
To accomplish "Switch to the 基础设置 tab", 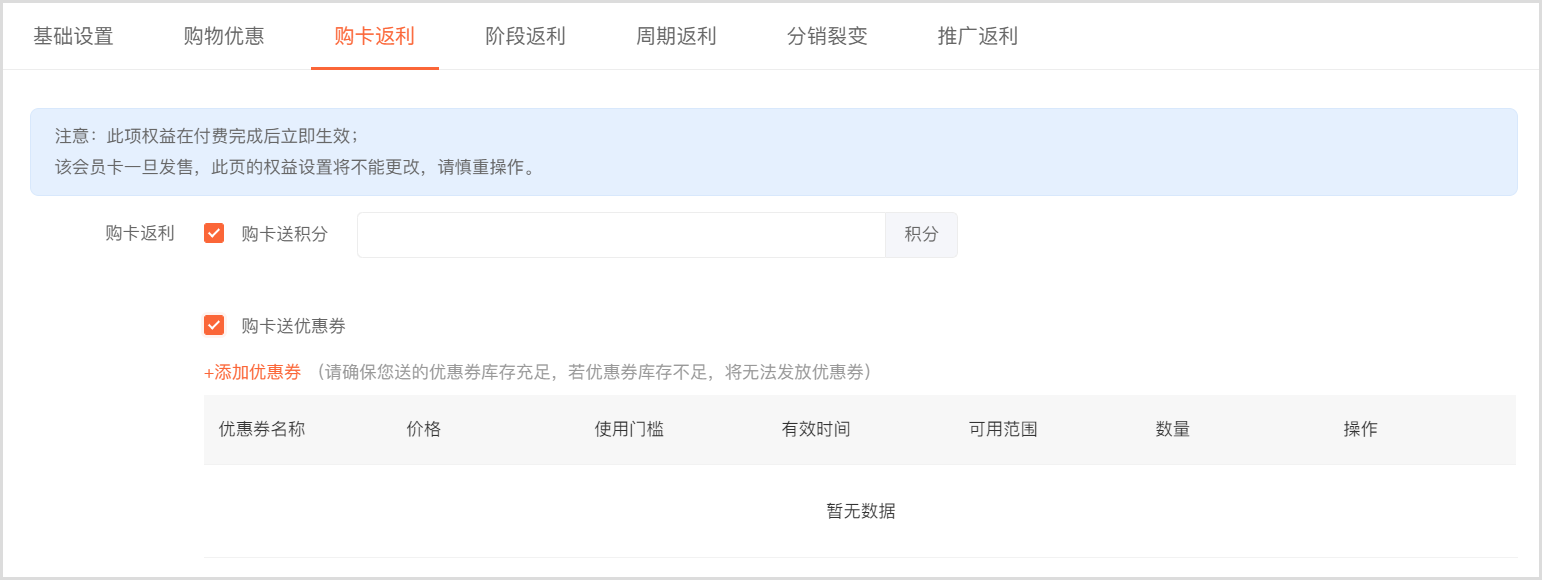I will tap(73, 37).
